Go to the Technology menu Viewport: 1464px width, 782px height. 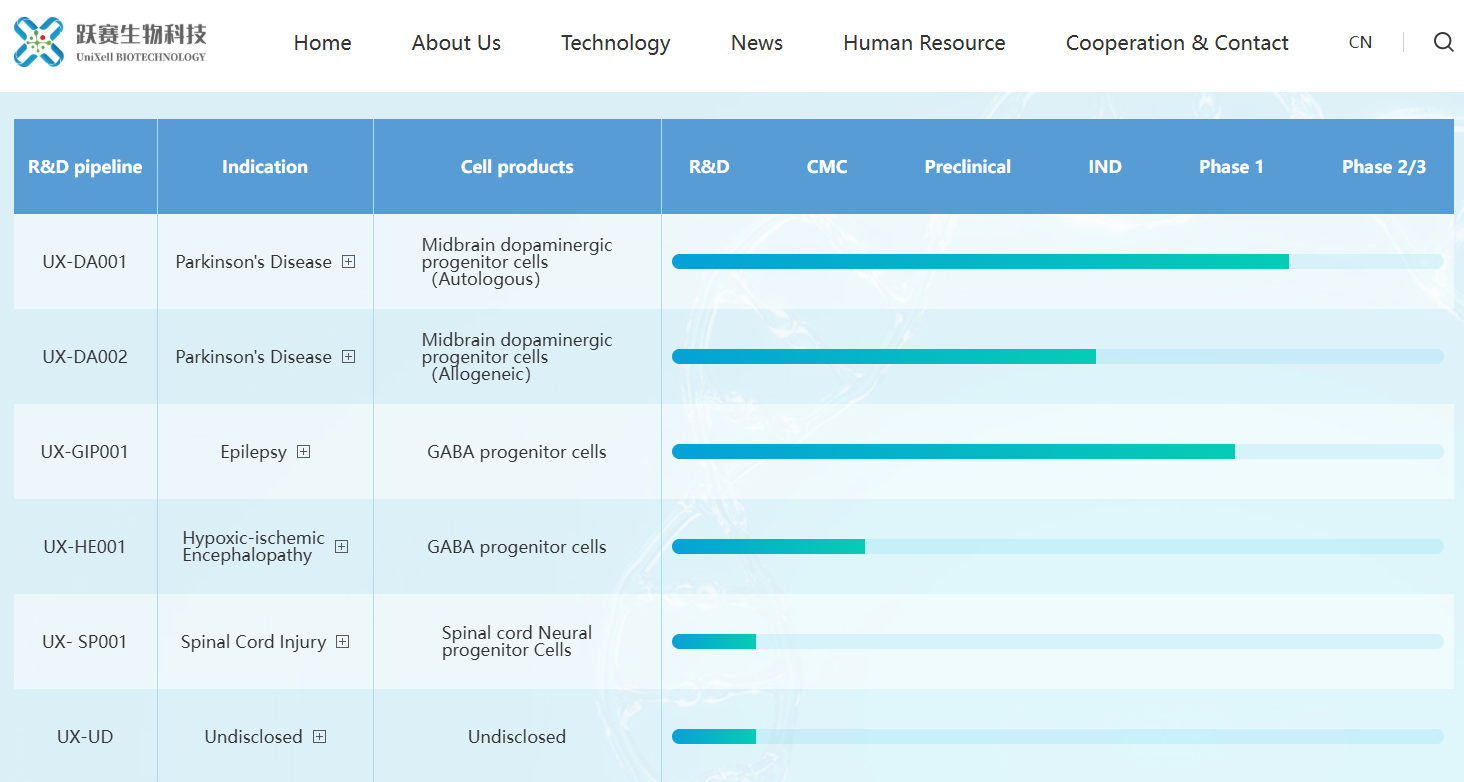[615, 43]
